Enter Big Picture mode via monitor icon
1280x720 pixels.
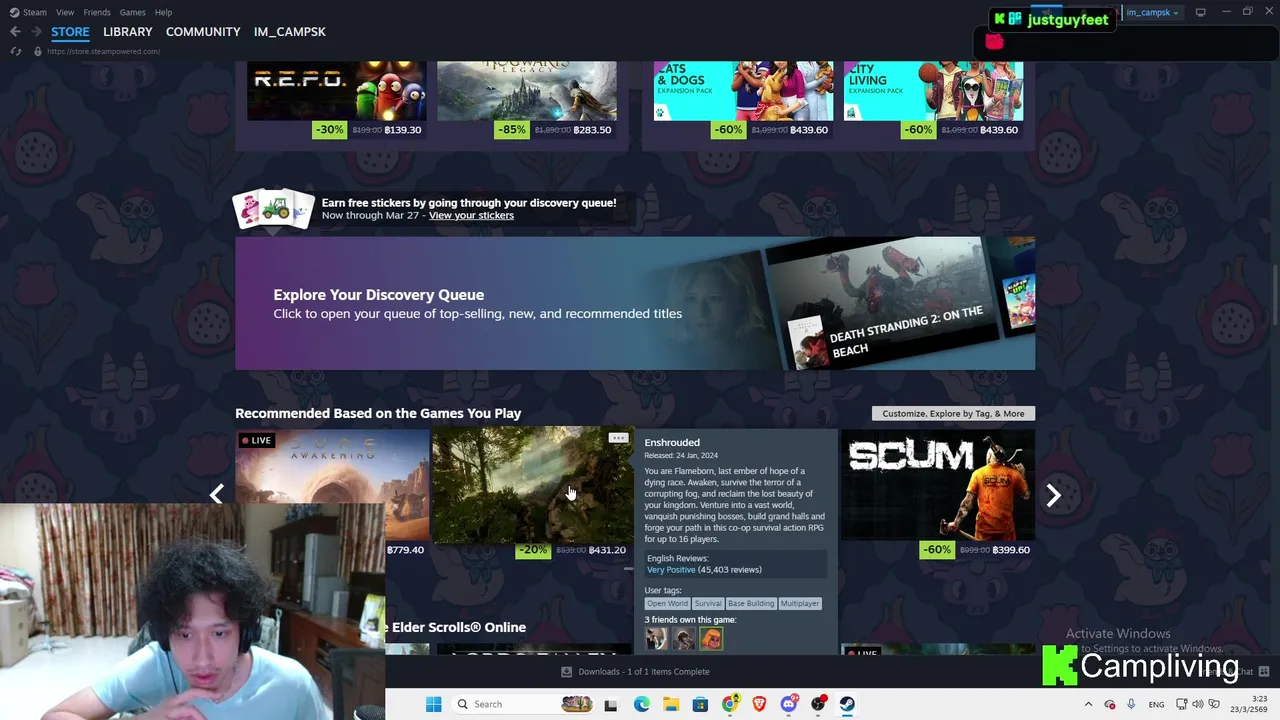(1200, 12)
